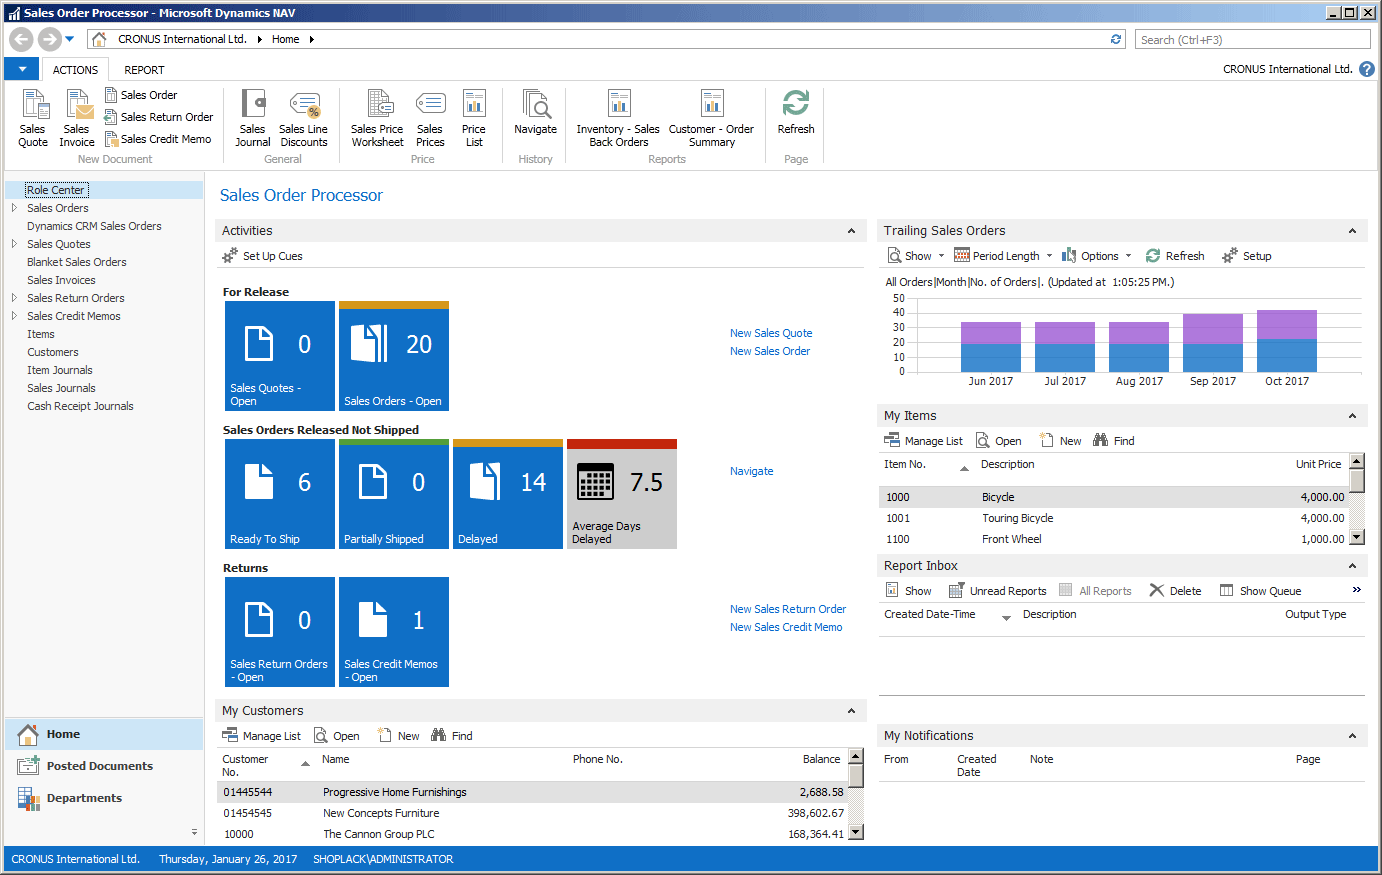Click the Navigate link in Activities
The width and height of the screenshot is (1382, 875).
tap(751, 471)
